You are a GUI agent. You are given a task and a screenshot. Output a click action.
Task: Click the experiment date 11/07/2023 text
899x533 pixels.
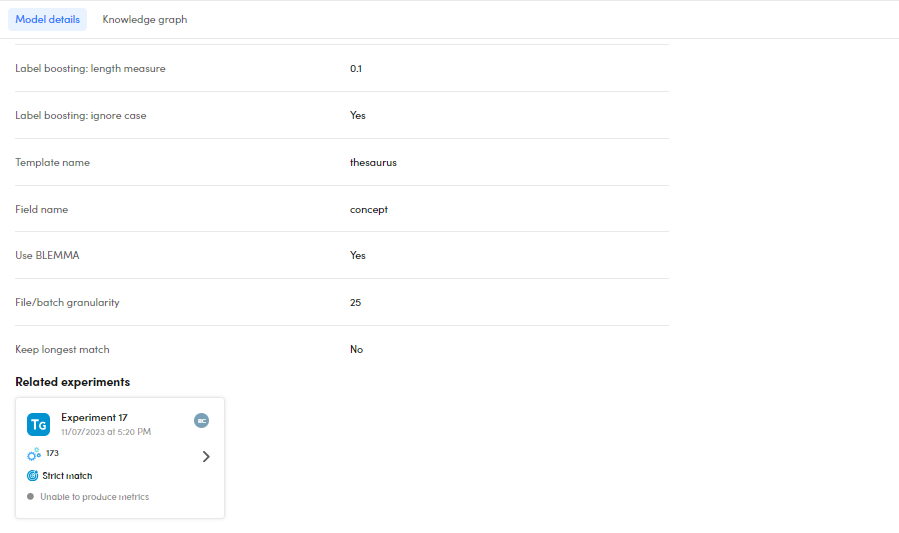(x=106, y=432)
